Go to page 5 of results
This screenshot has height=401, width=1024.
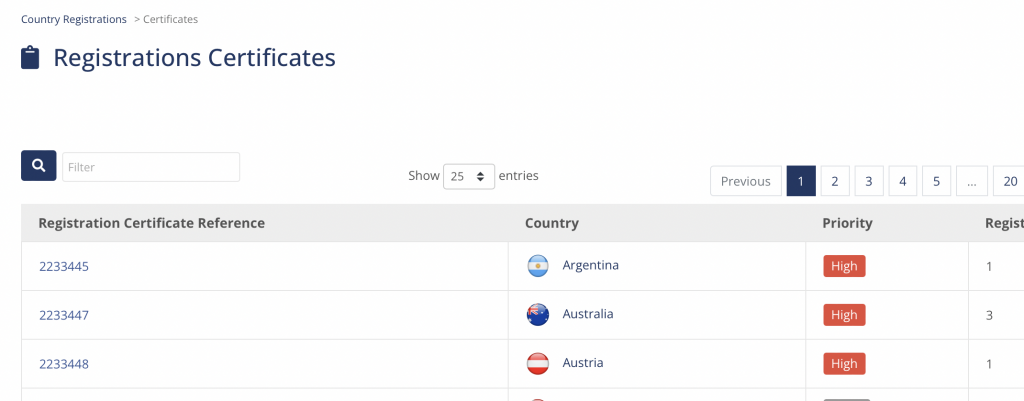tap(936, 181)
